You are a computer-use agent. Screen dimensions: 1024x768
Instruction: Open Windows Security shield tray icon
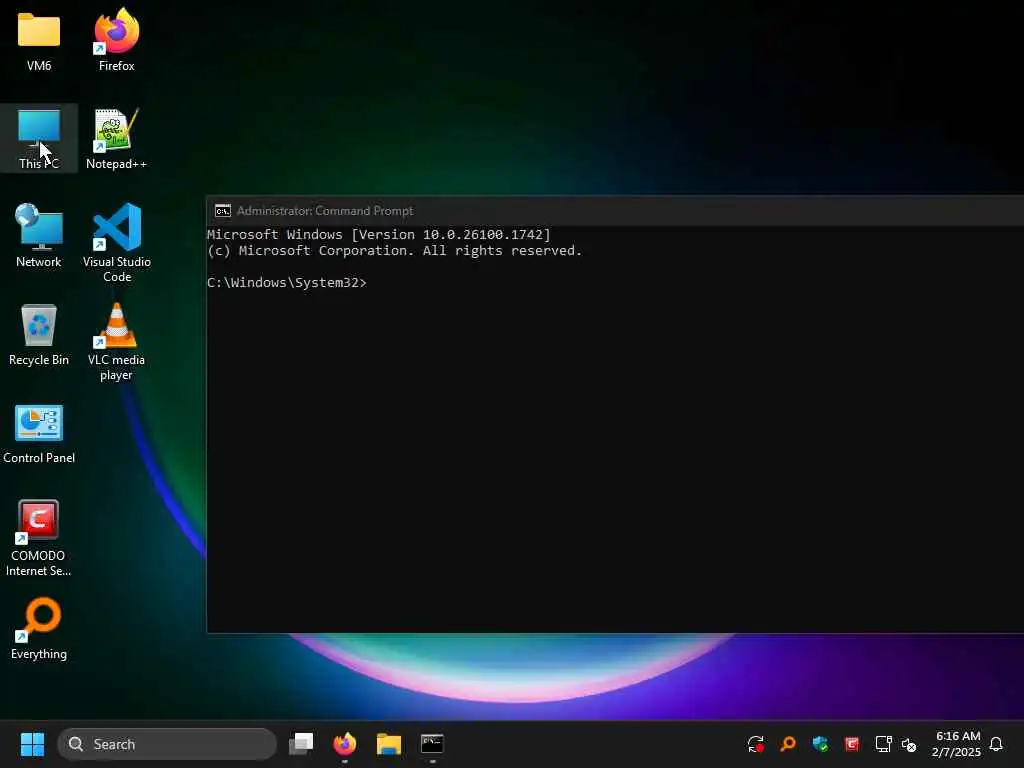(x=820, y=744)
